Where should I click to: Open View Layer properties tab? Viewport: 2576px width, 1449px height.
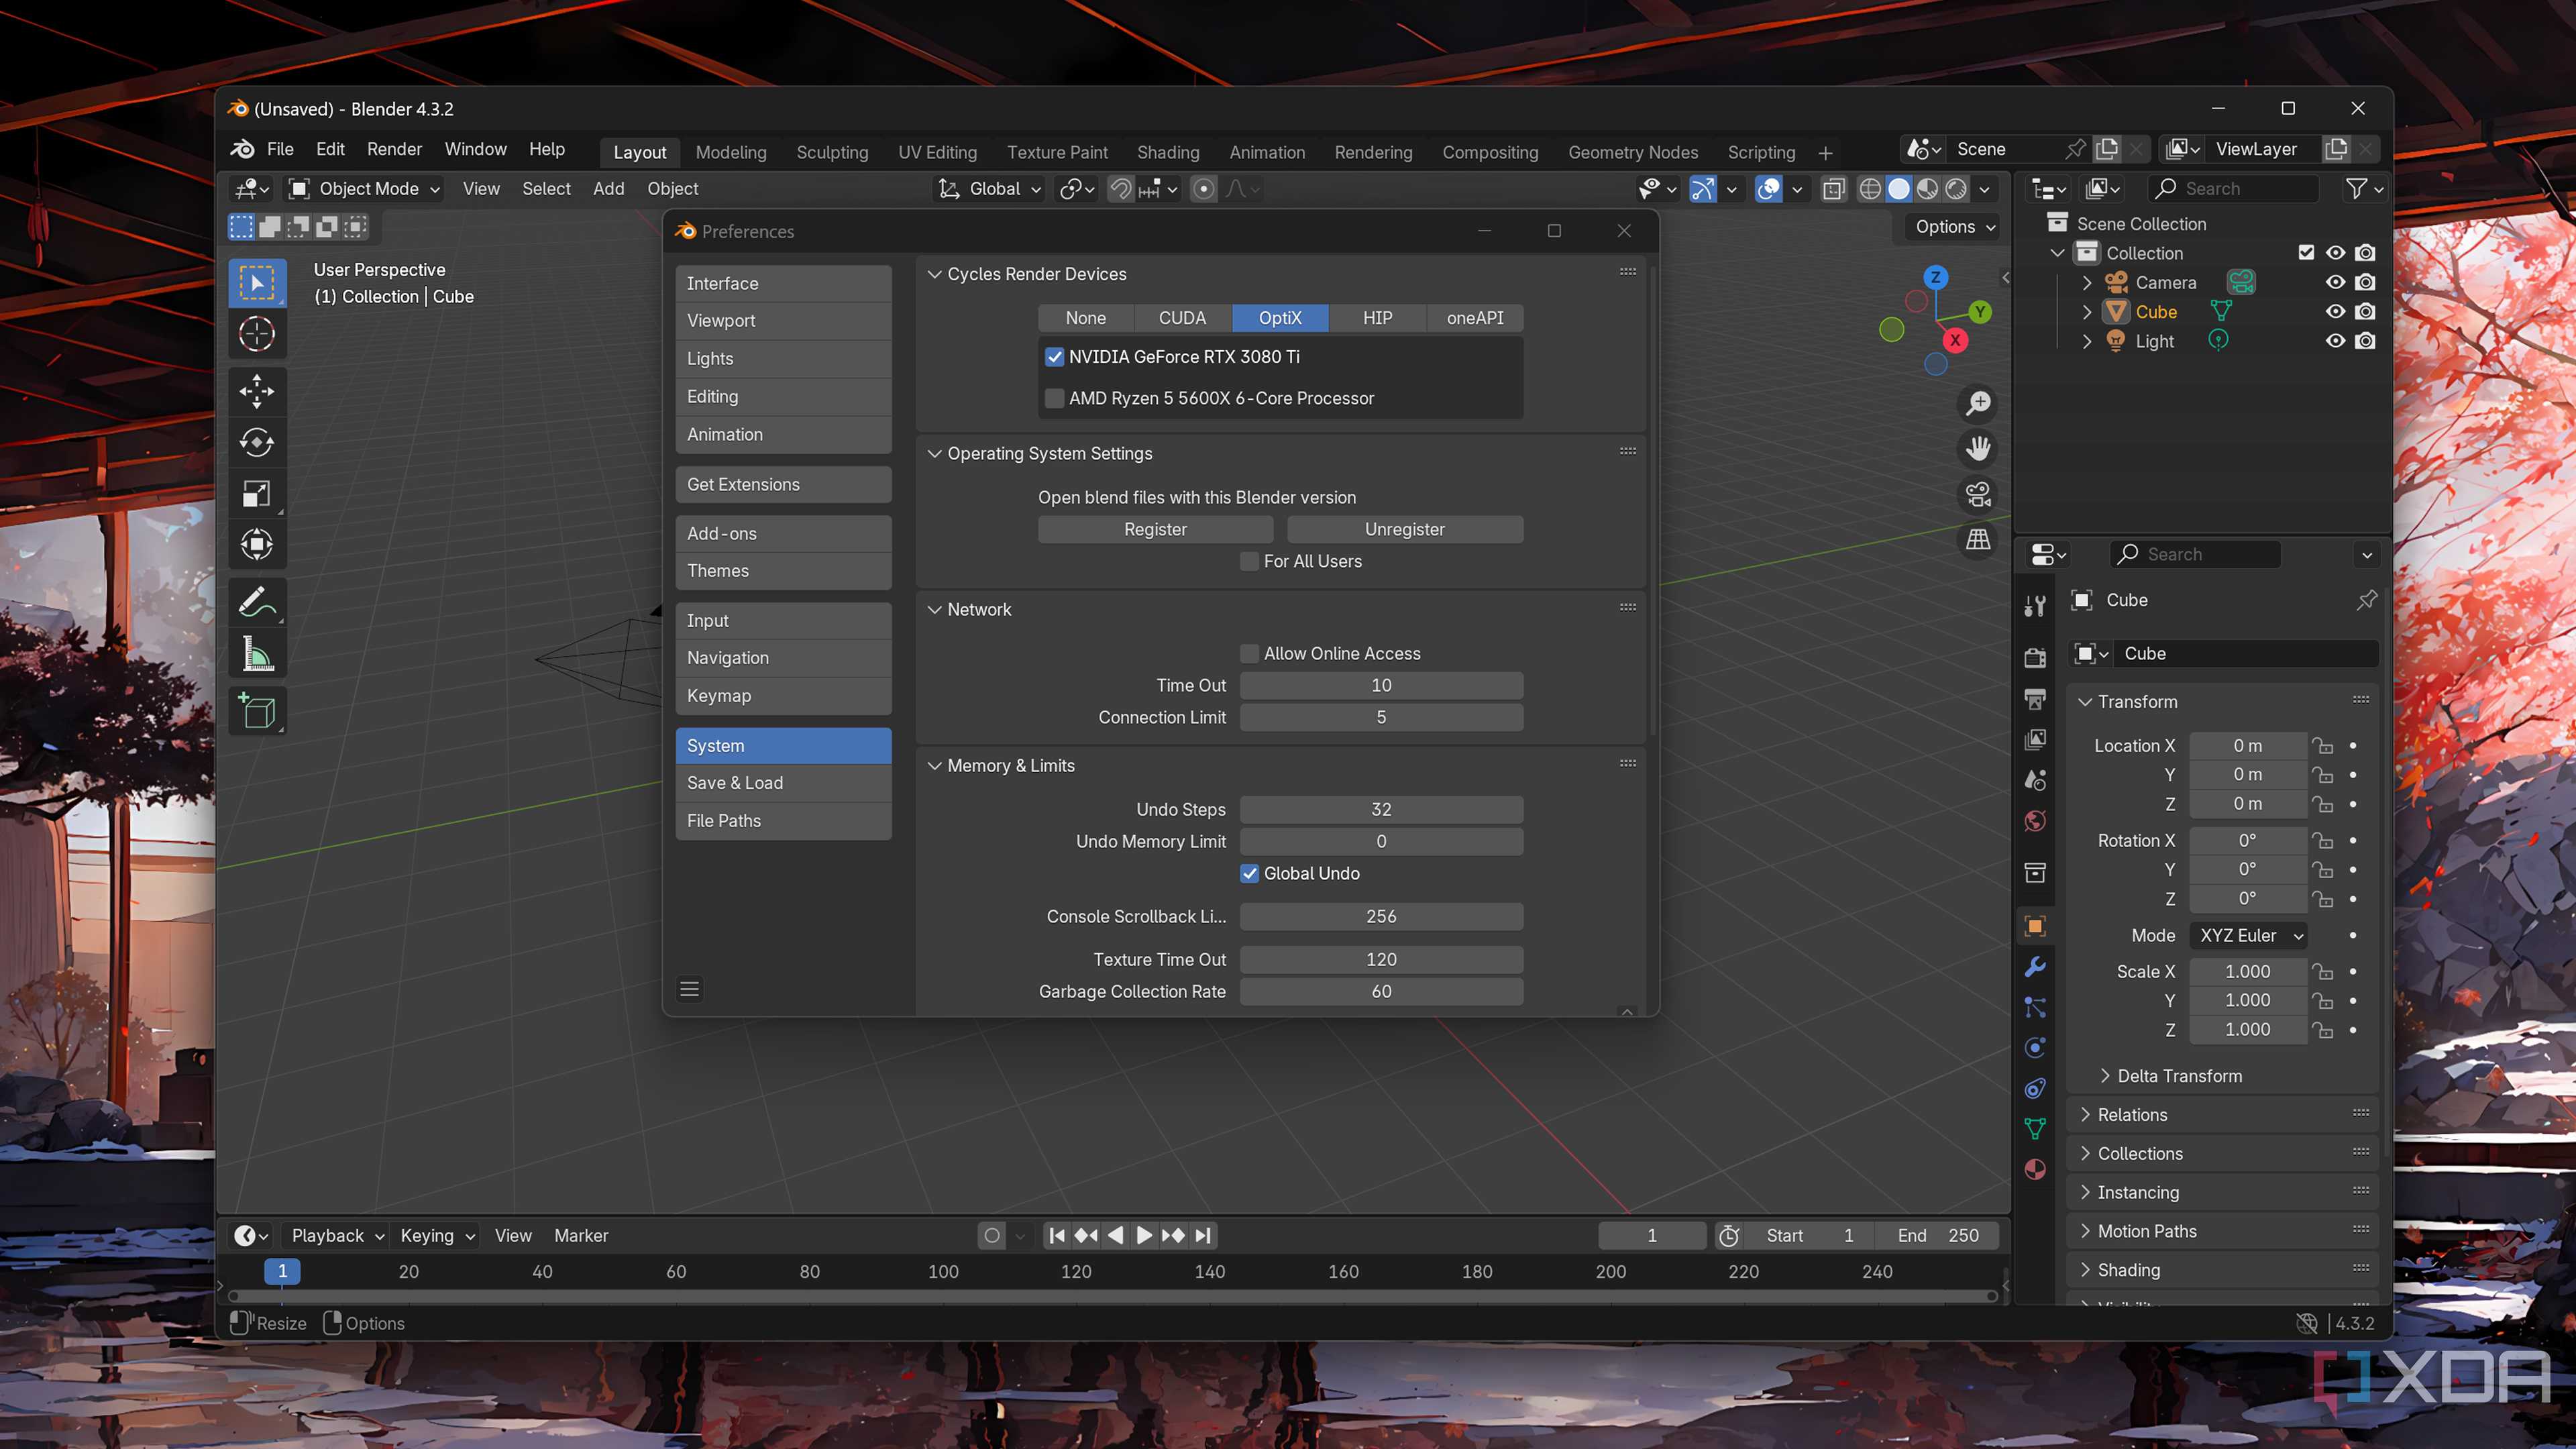[x=2035, y=739]
